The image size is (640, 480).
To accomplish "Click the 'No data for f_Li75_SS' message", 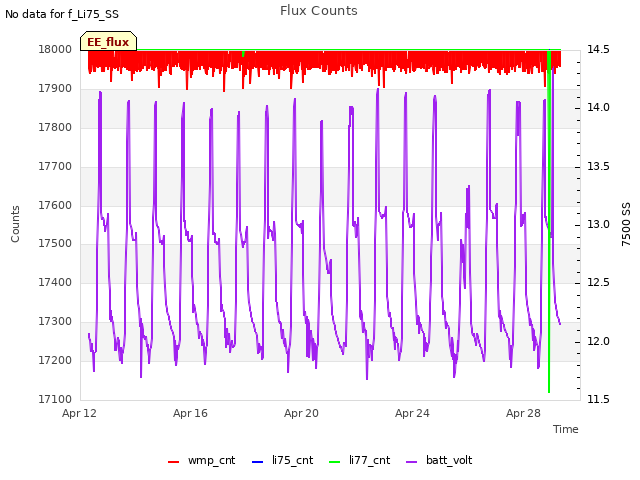I will (x=62, y=14).
